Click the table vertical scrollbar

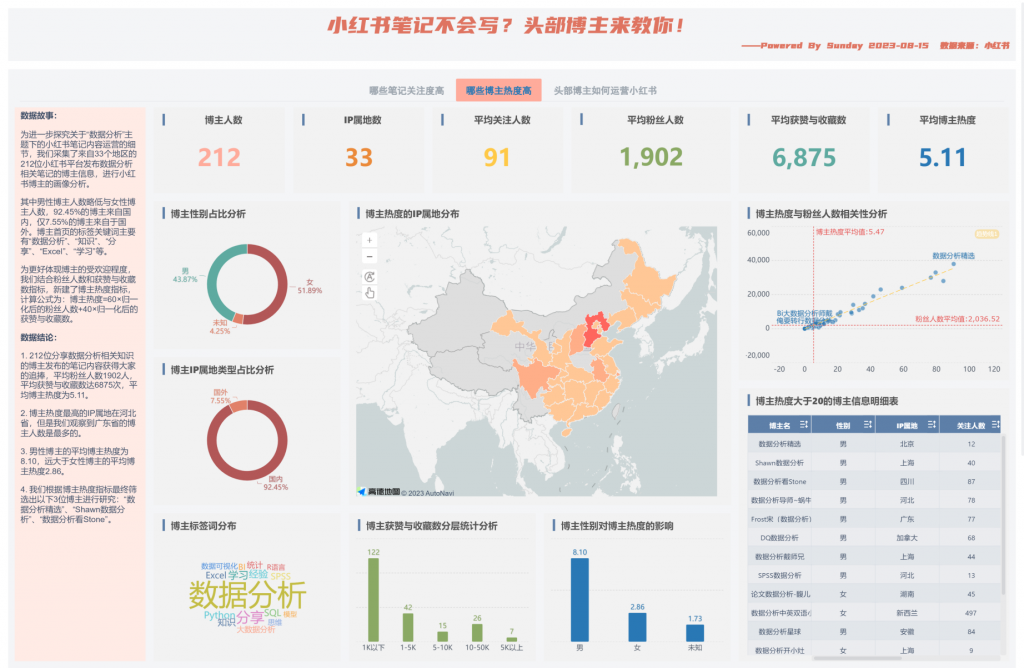pyautogui.click(x=1004, y=516)
